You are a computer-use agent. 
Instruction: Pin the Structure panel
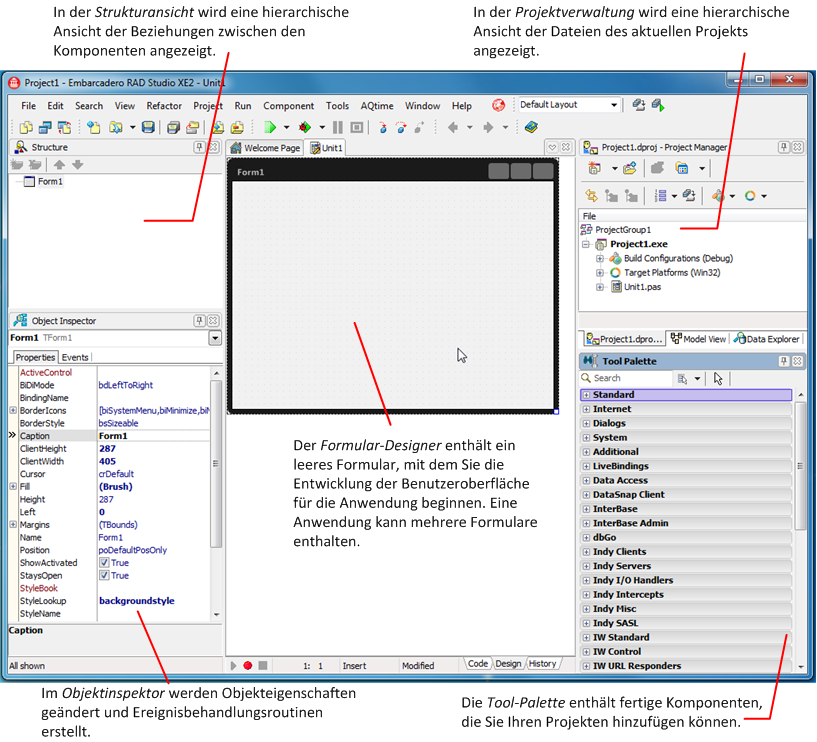click(200, 147)
